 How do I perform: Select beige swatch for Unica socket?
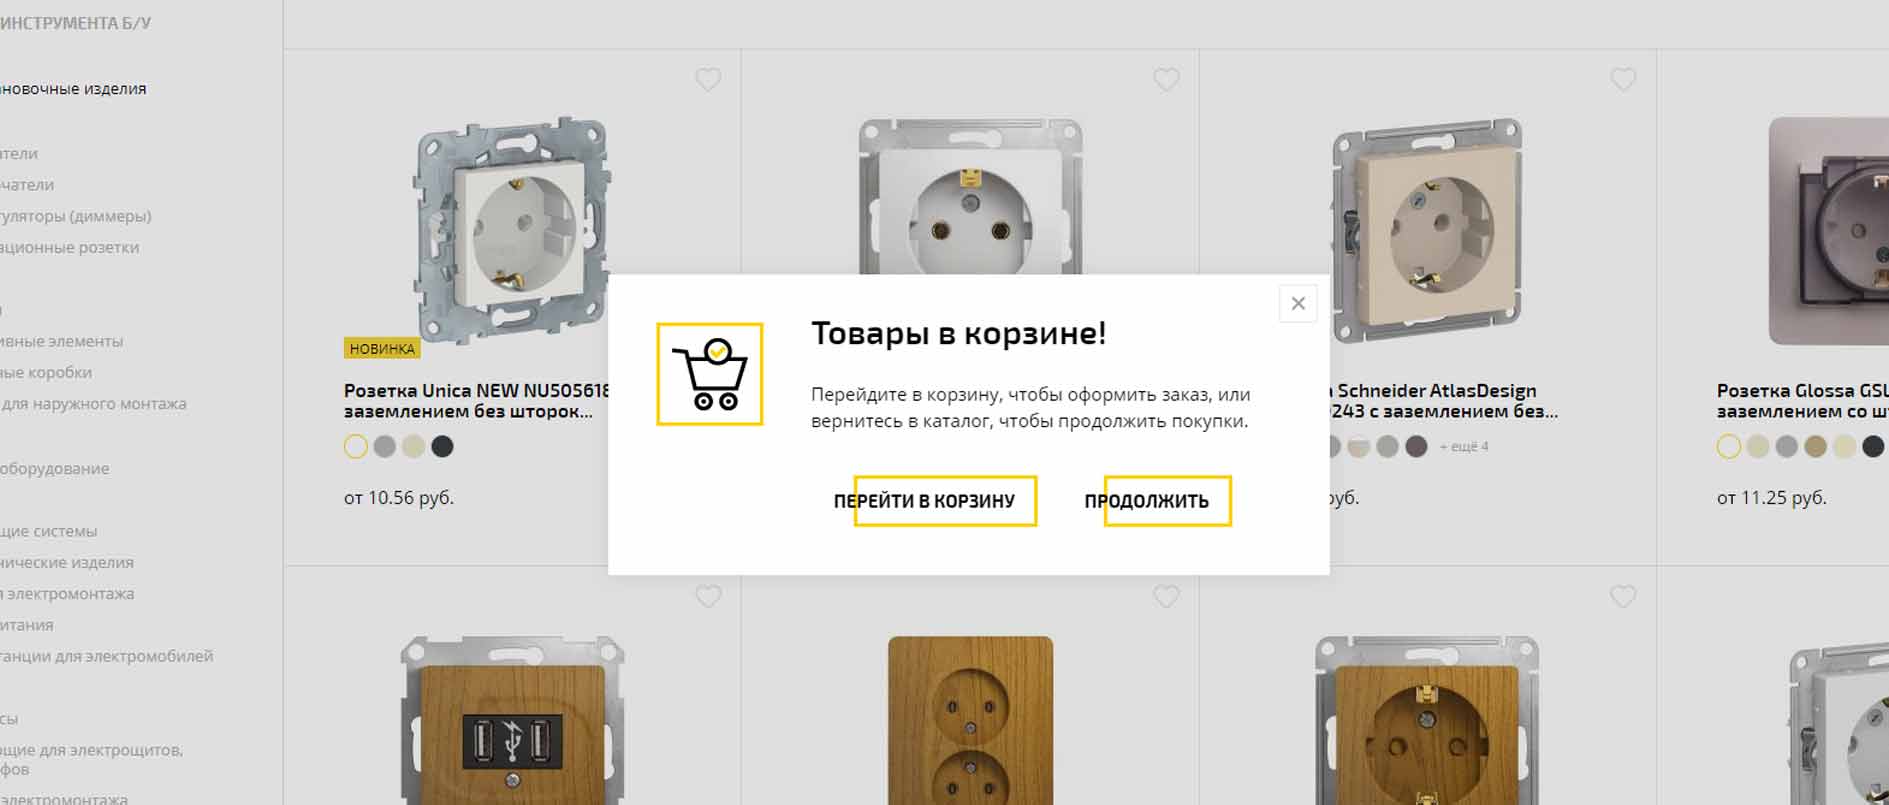click(x=413, y=447)
